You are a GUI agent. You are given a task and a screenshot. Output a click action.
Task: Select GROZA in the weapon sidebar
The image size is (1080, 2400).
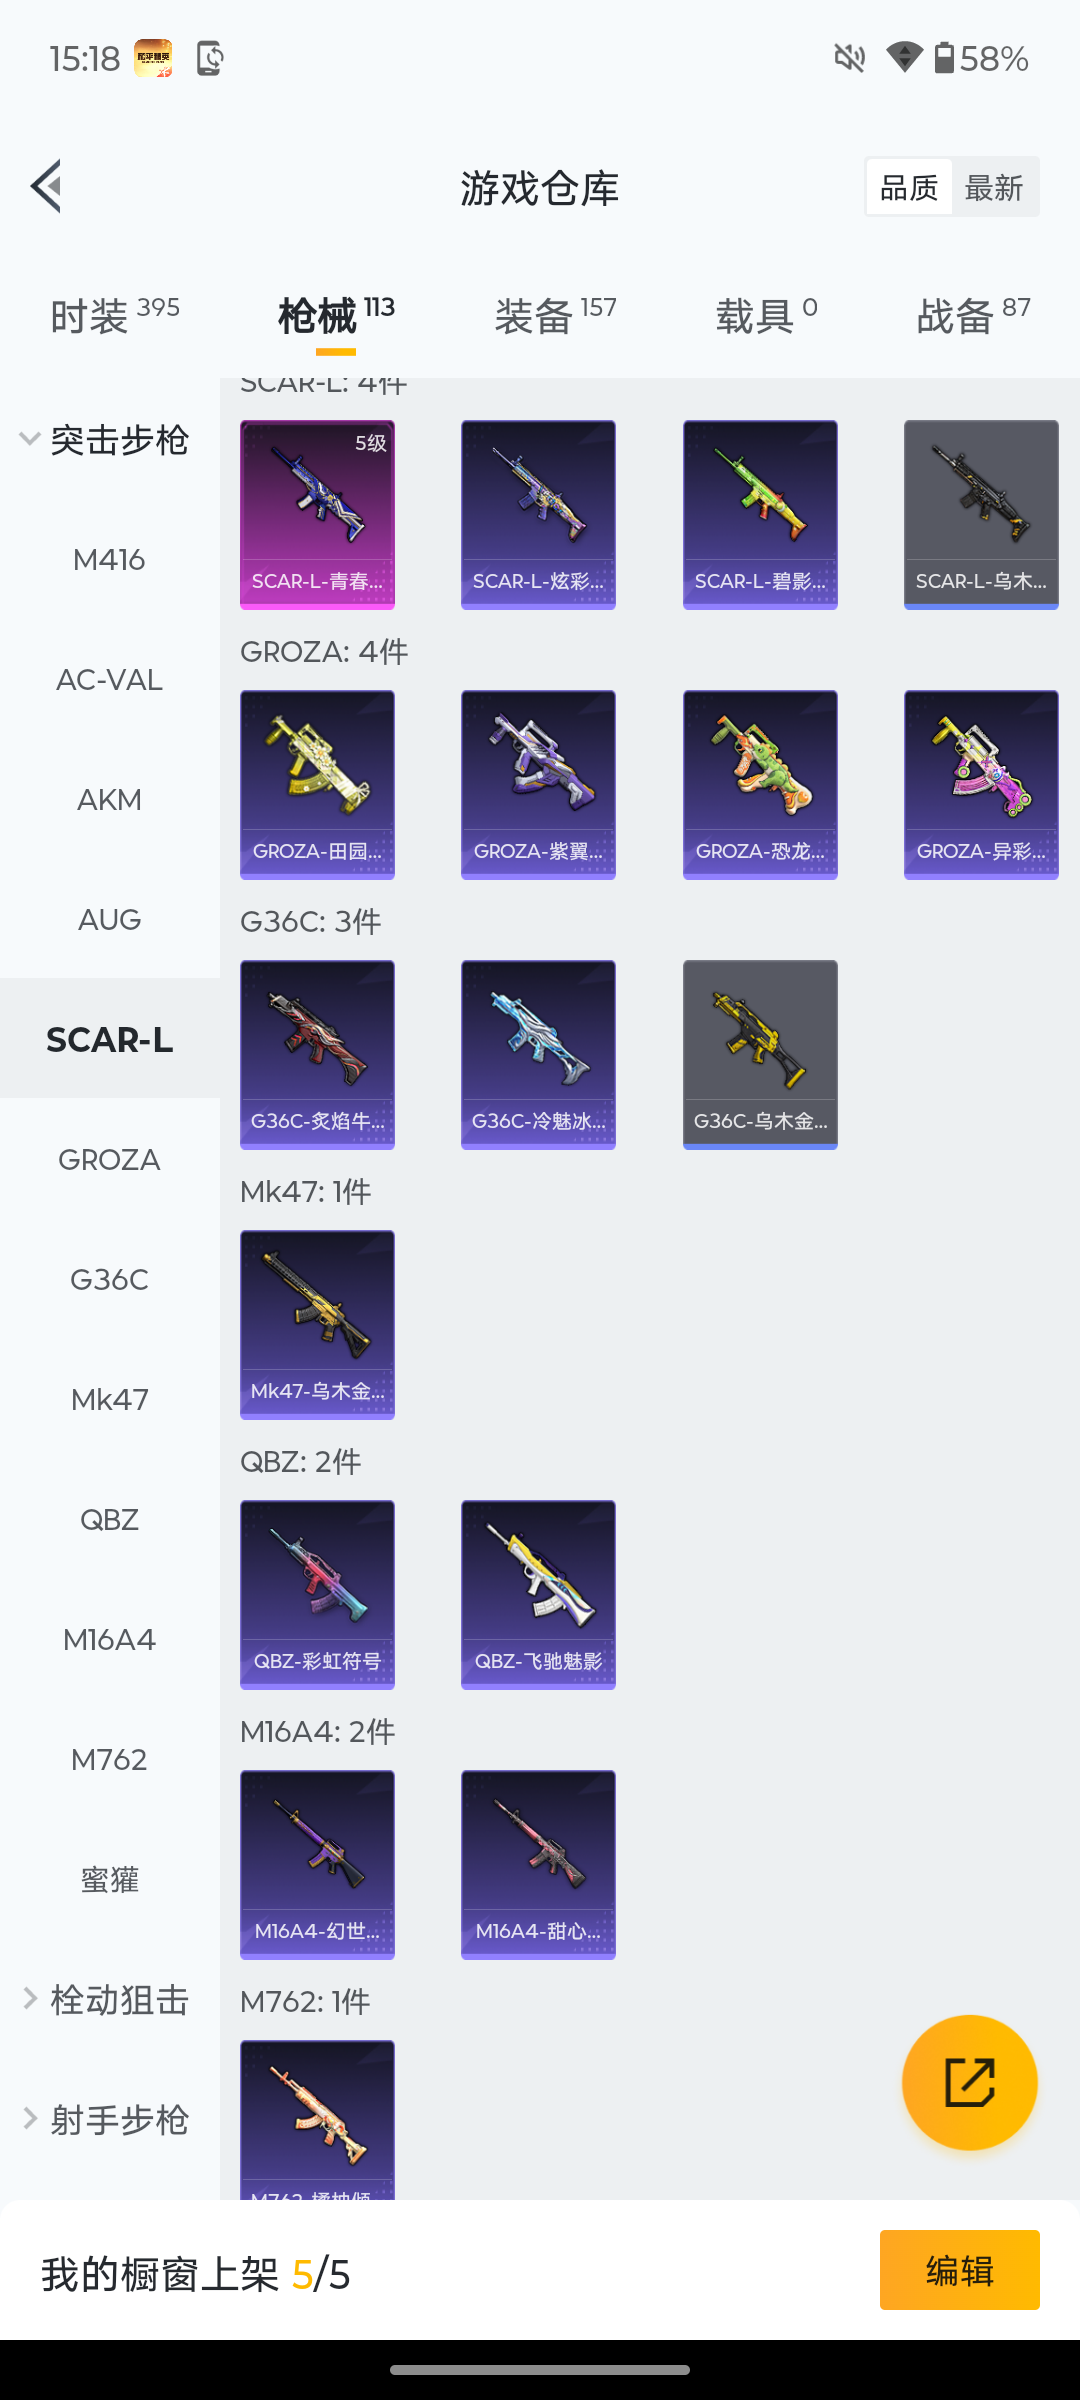[x=110, y=1159]
